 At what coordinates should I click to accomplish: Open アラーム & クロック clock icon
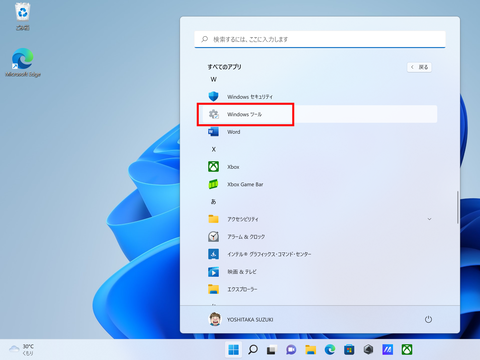click(213, 237)
